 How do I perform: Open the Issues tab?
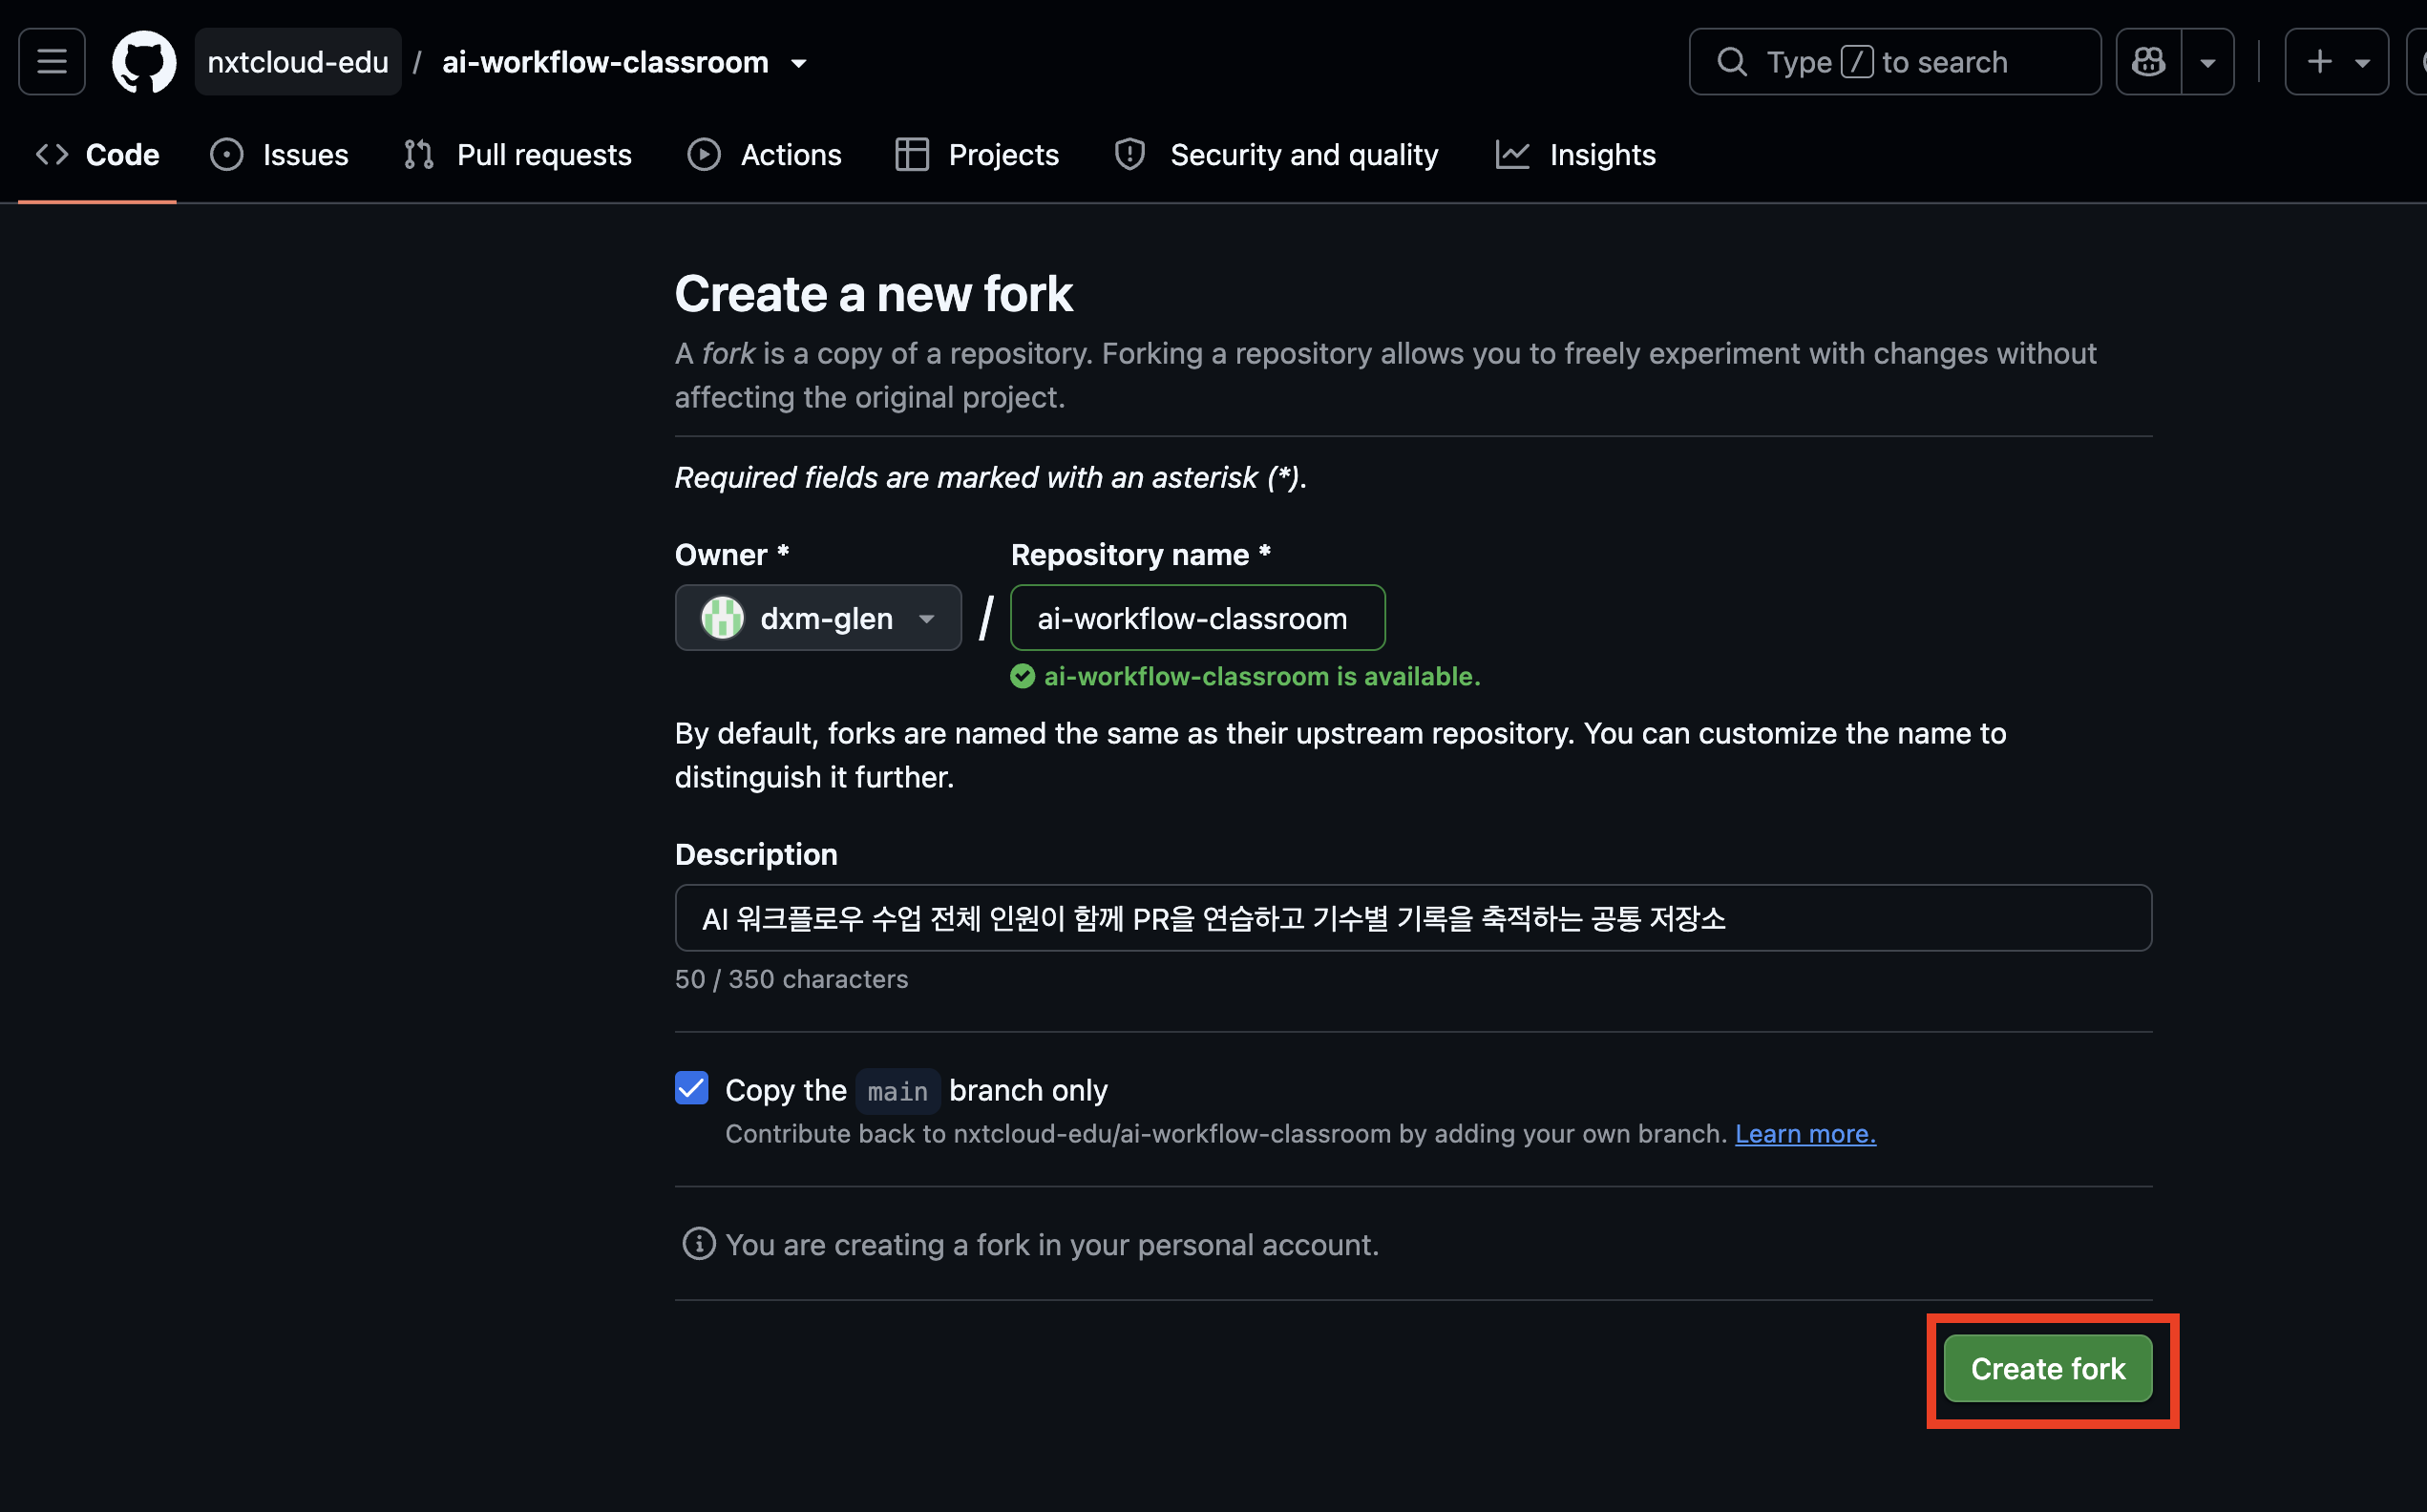pos(279,155)
